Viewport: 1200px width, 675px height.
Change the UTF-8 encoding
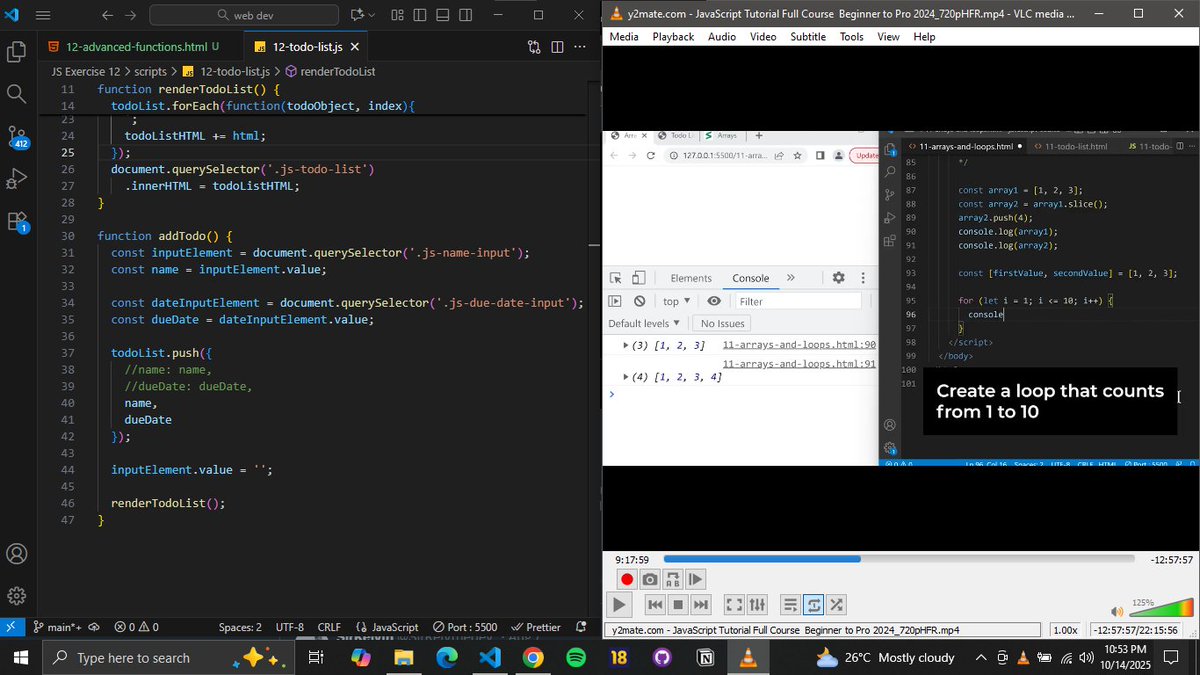pos(290,627)
